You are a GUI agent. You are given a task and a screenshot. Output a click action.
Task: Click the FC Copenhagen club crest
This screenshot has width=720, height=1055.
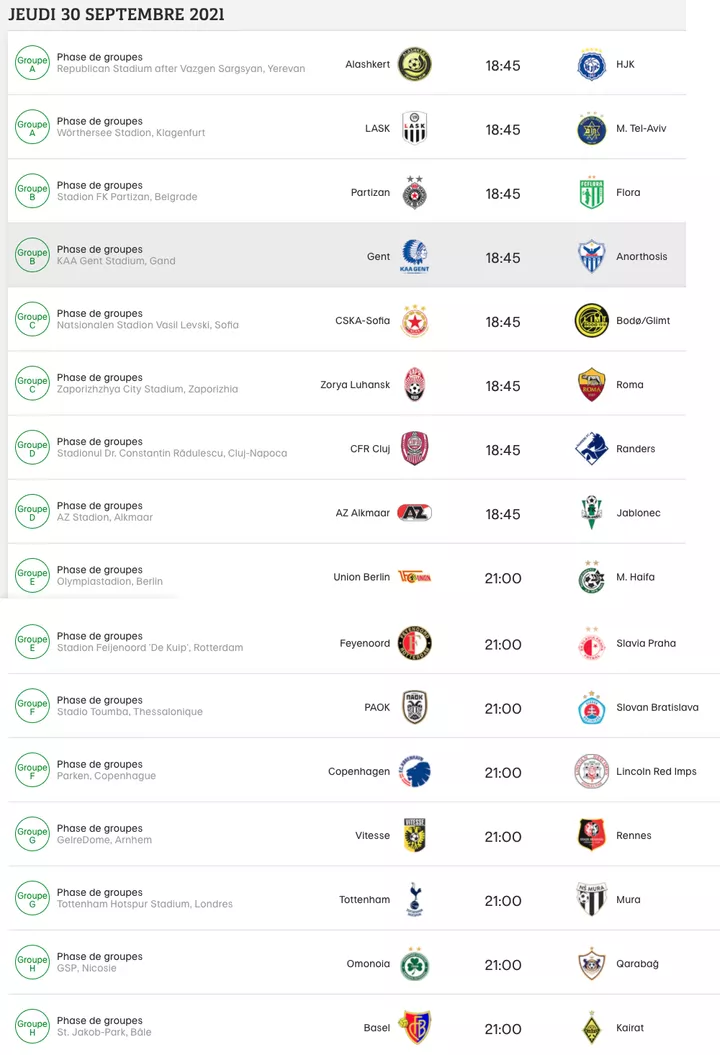click(414, 770)
